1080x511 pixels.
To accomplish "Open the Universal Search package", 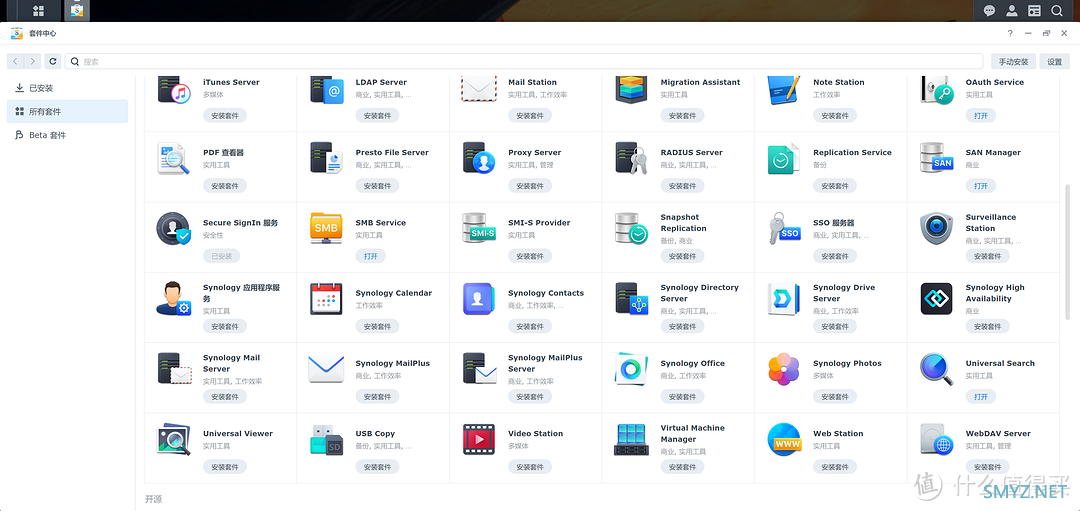I will pos(981,397).
